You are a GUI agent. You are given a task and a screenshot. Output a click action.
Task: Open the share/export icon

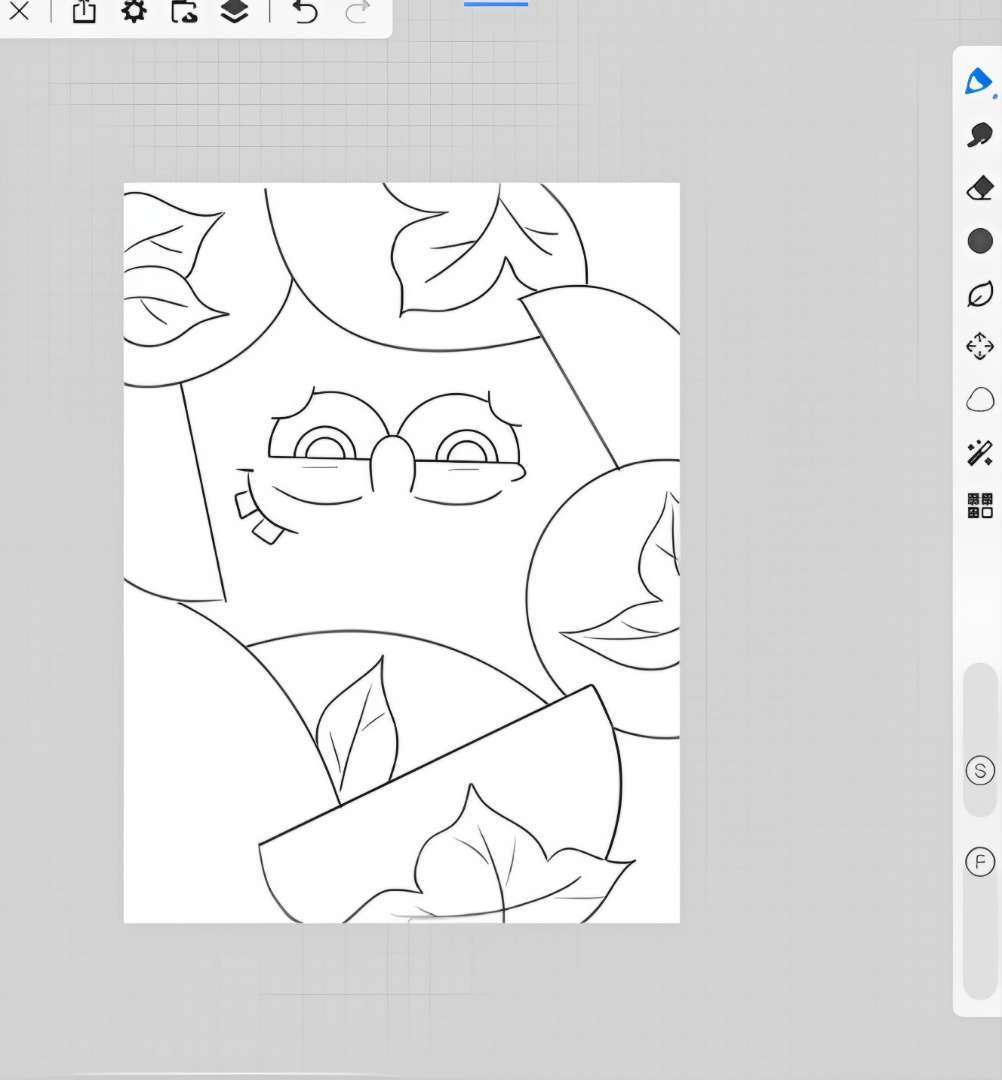[84, 11]
